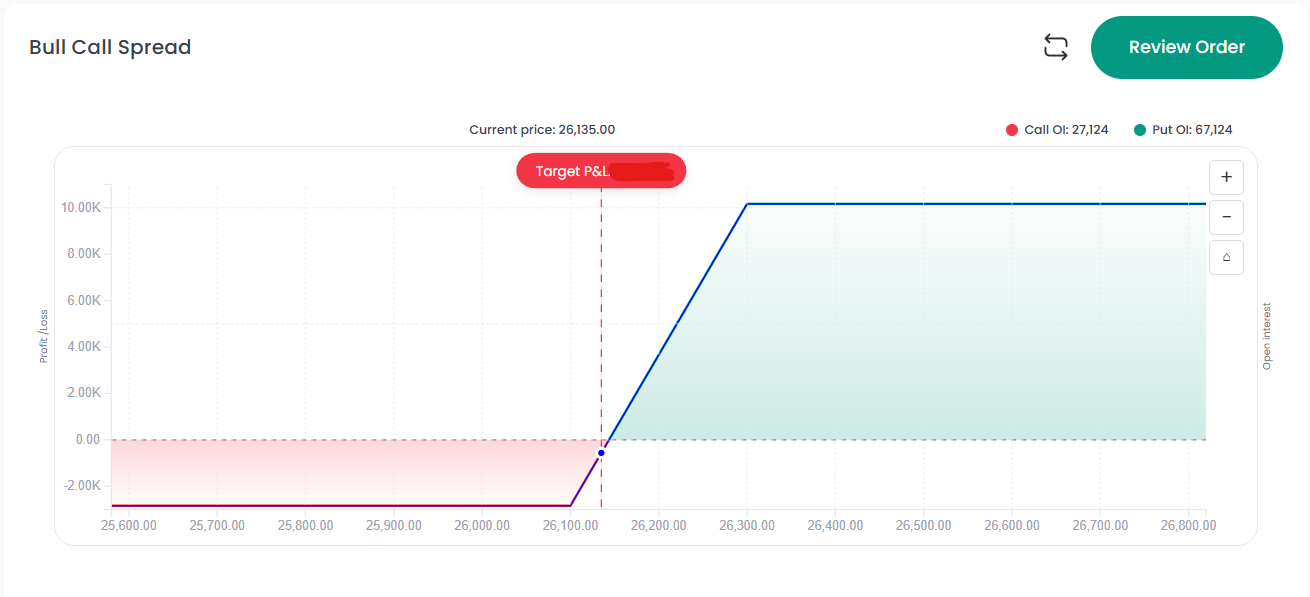Zoom in with the plus button

1226,178
